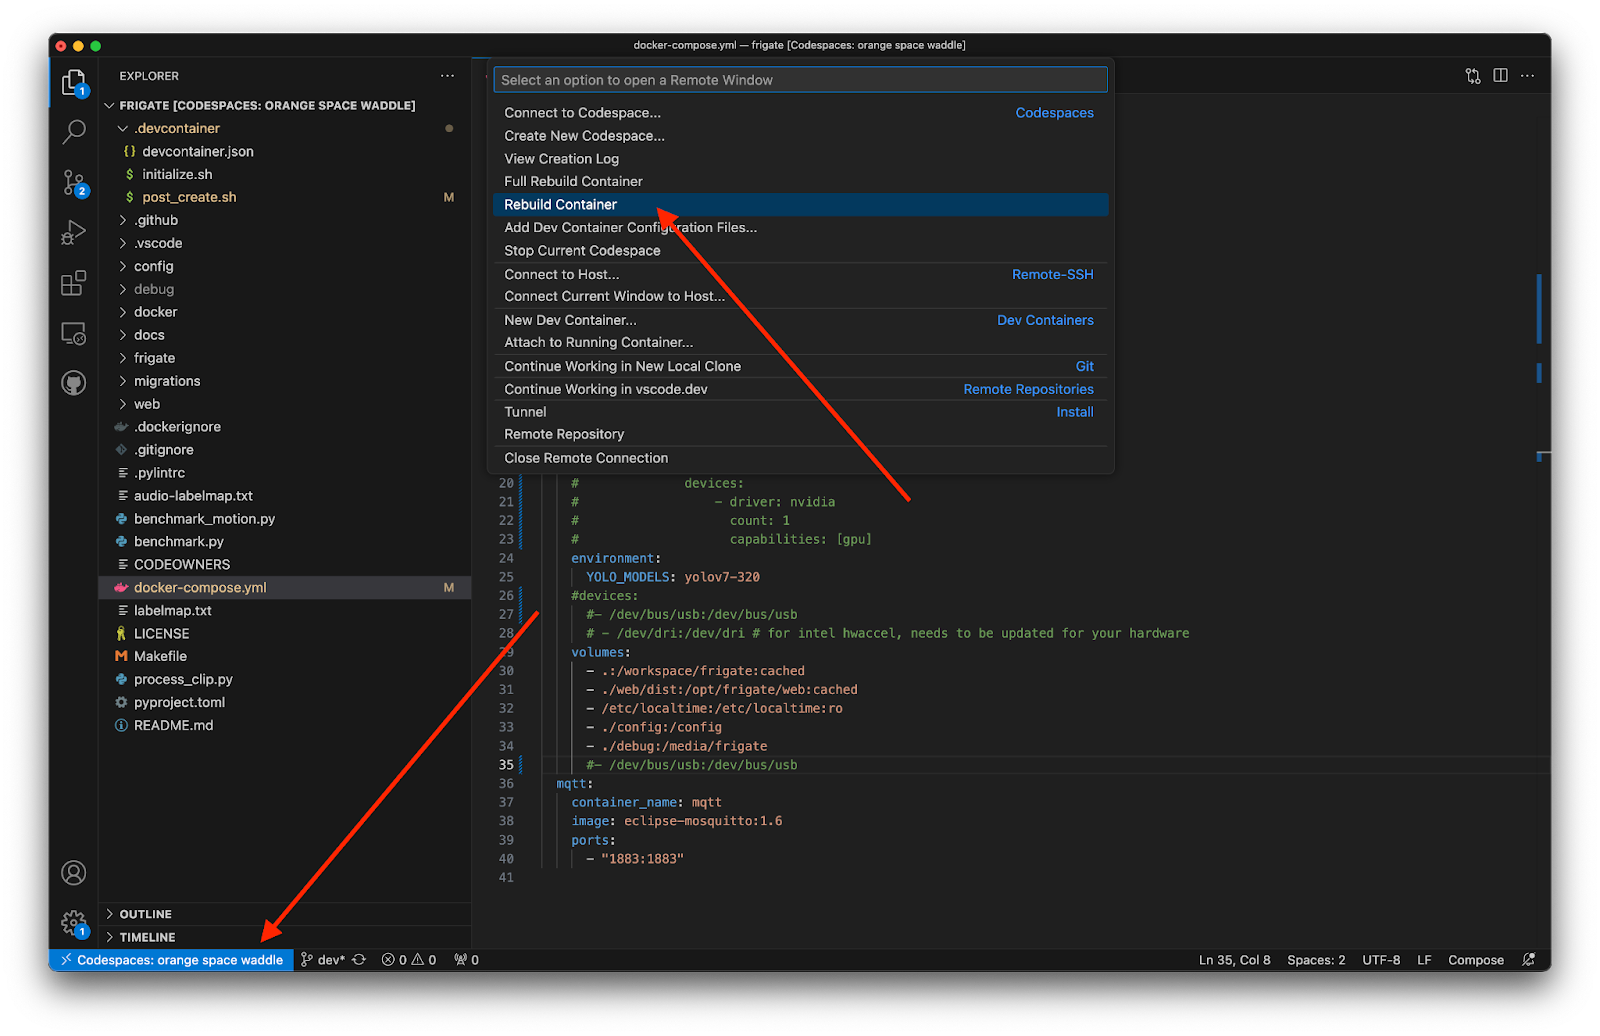
Task: Click Ln 35, Col 8 in status bar
Action: point(1234,960)
